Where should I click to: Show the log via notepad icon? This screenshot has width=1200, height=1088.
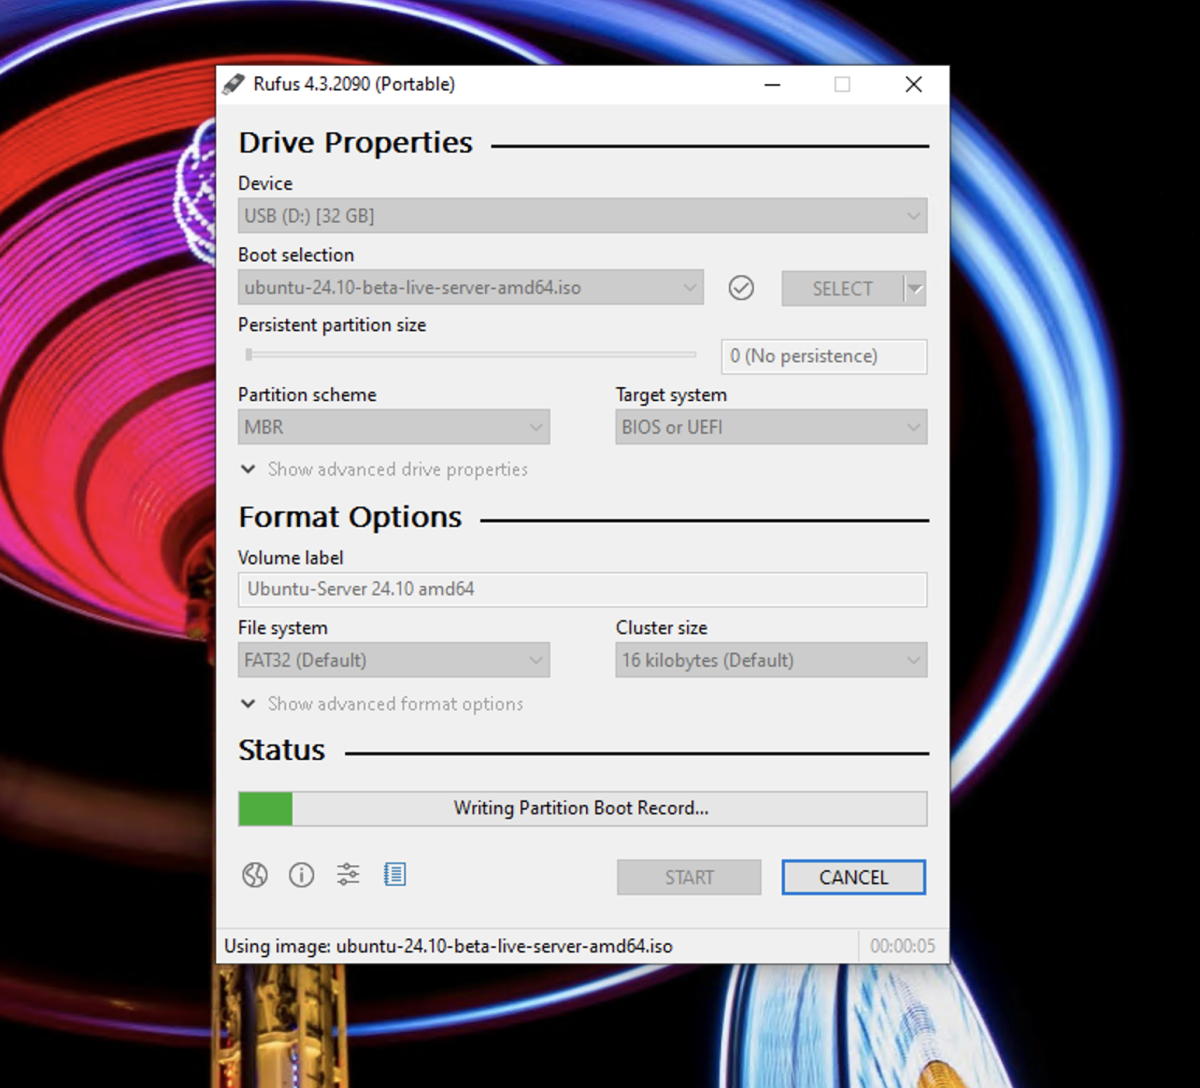[395, 875]
